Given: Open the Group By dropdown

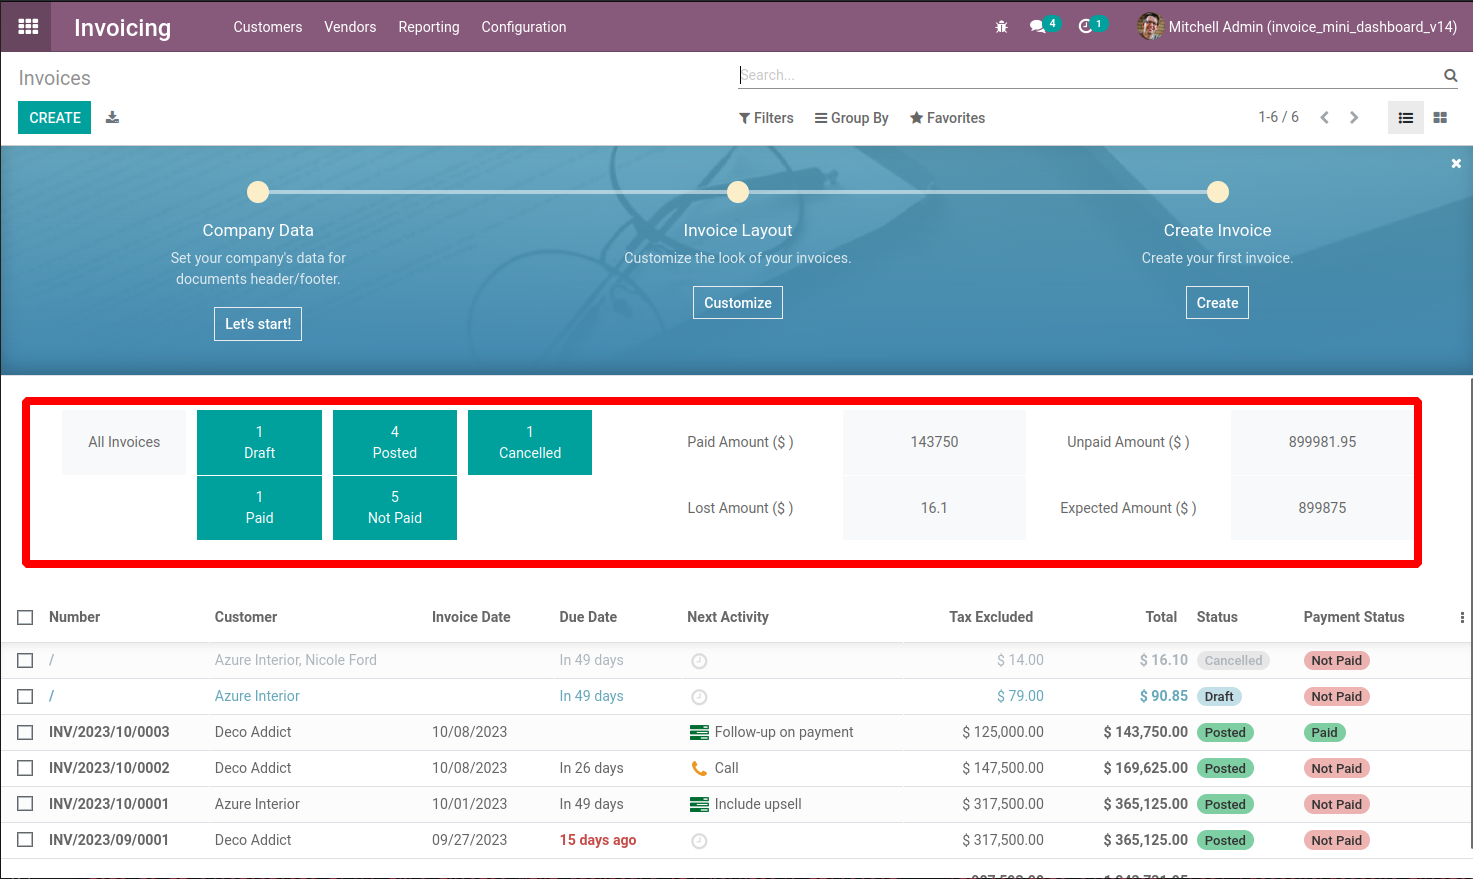Looking at the screenshot, I should (851, 118).
